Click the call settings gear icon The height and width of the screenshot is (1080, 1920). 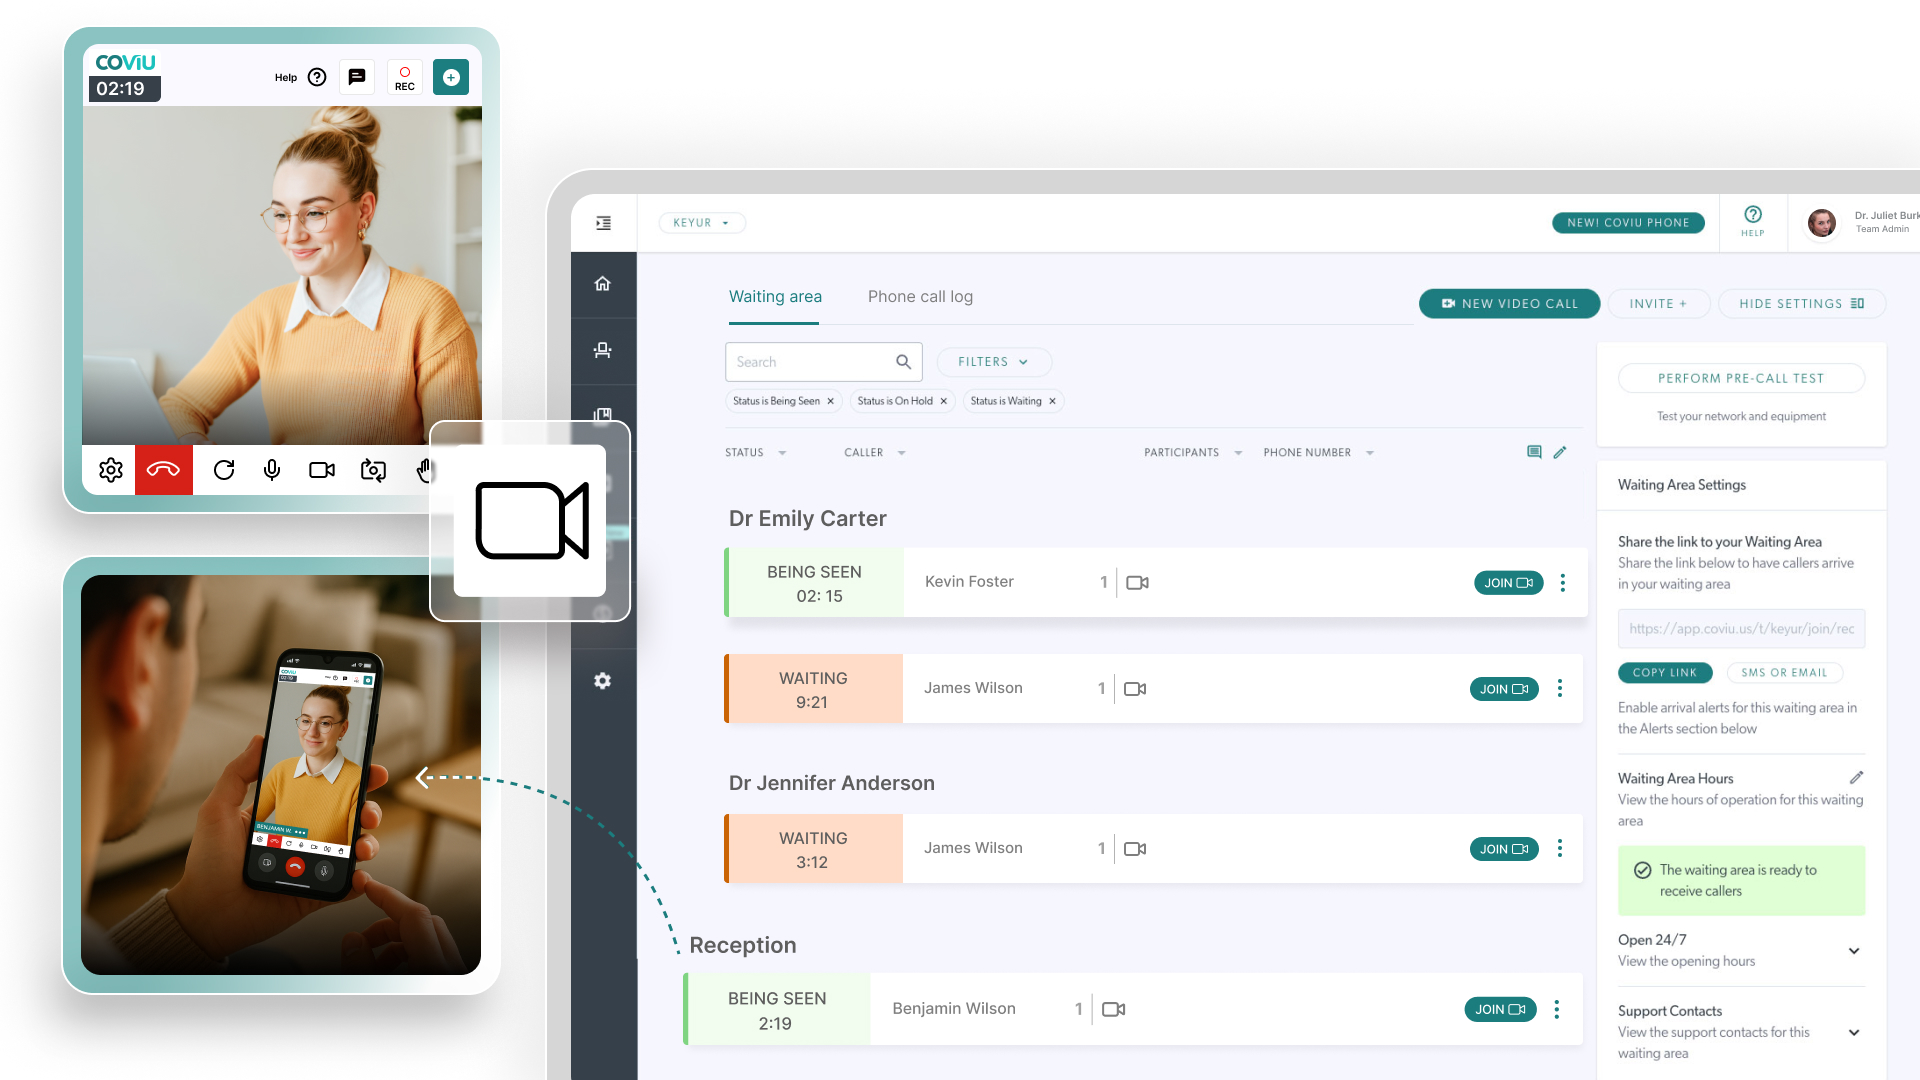pyautogui.click(x=110, y=470)
